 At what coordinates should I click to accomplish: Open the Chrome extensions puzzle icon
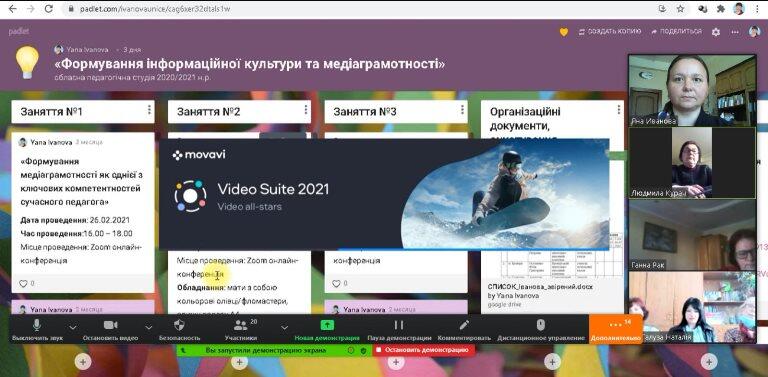[720, 9]
